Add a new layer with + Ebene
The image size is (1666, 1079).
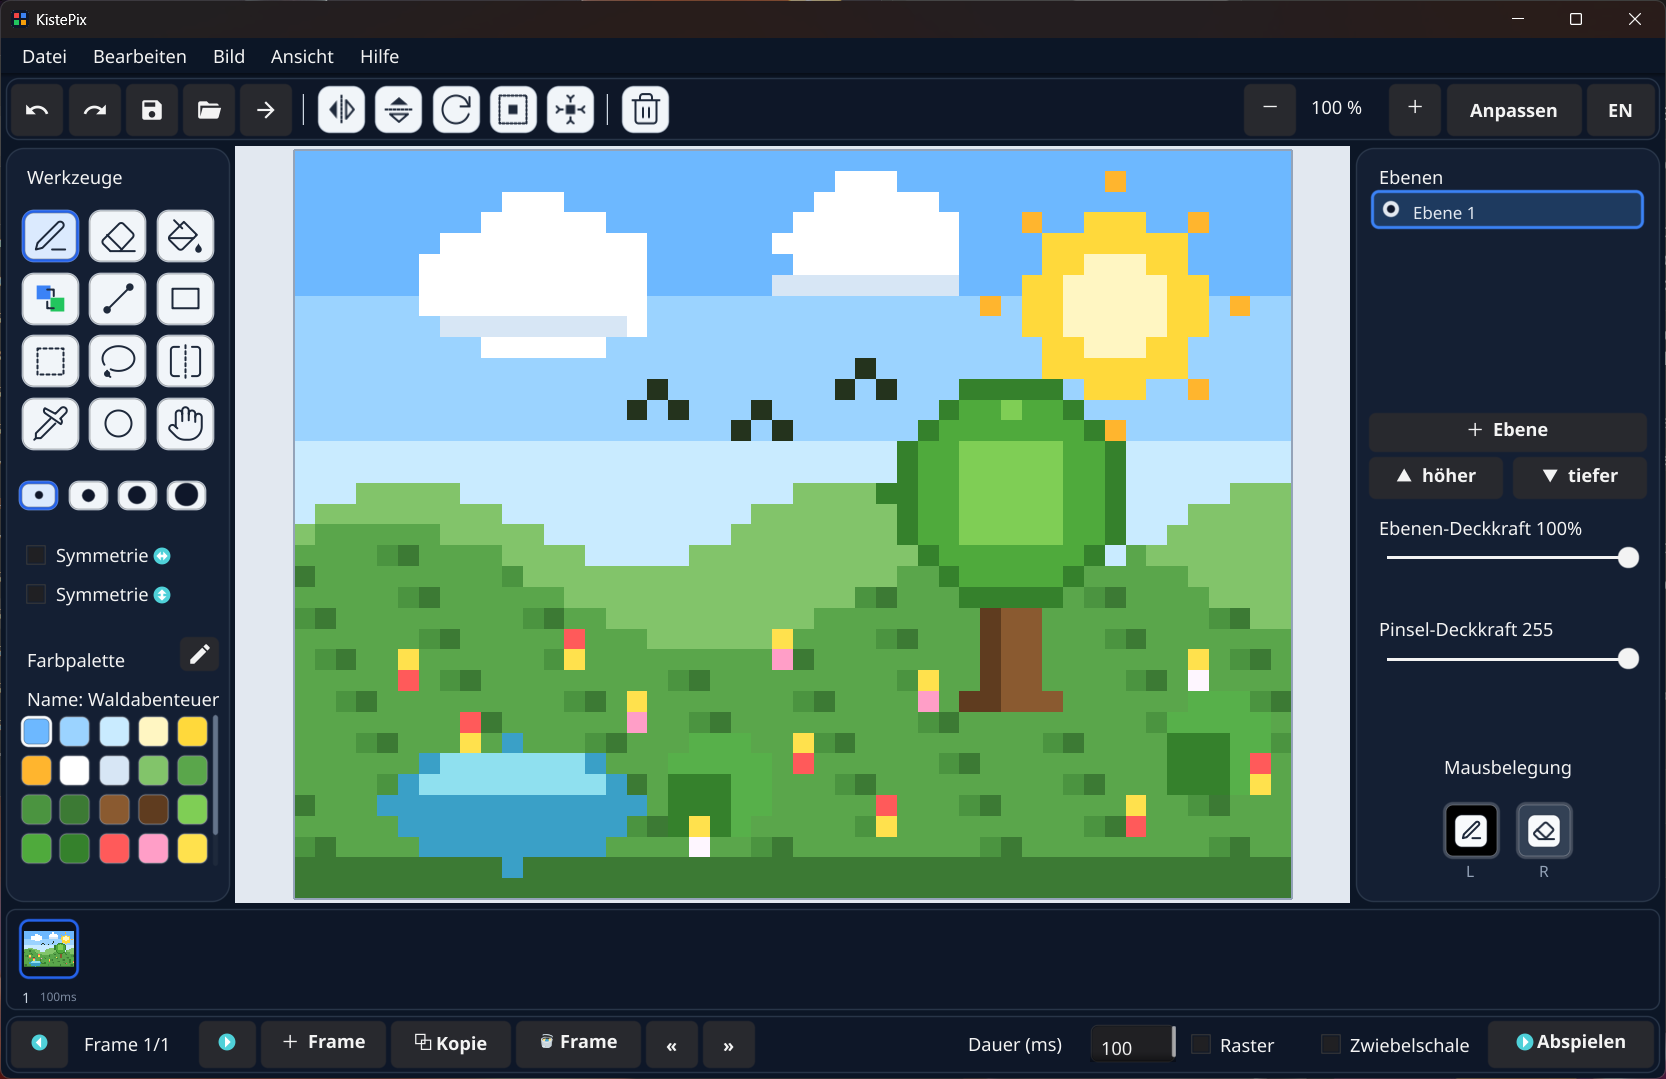[x=1508, y=430]
